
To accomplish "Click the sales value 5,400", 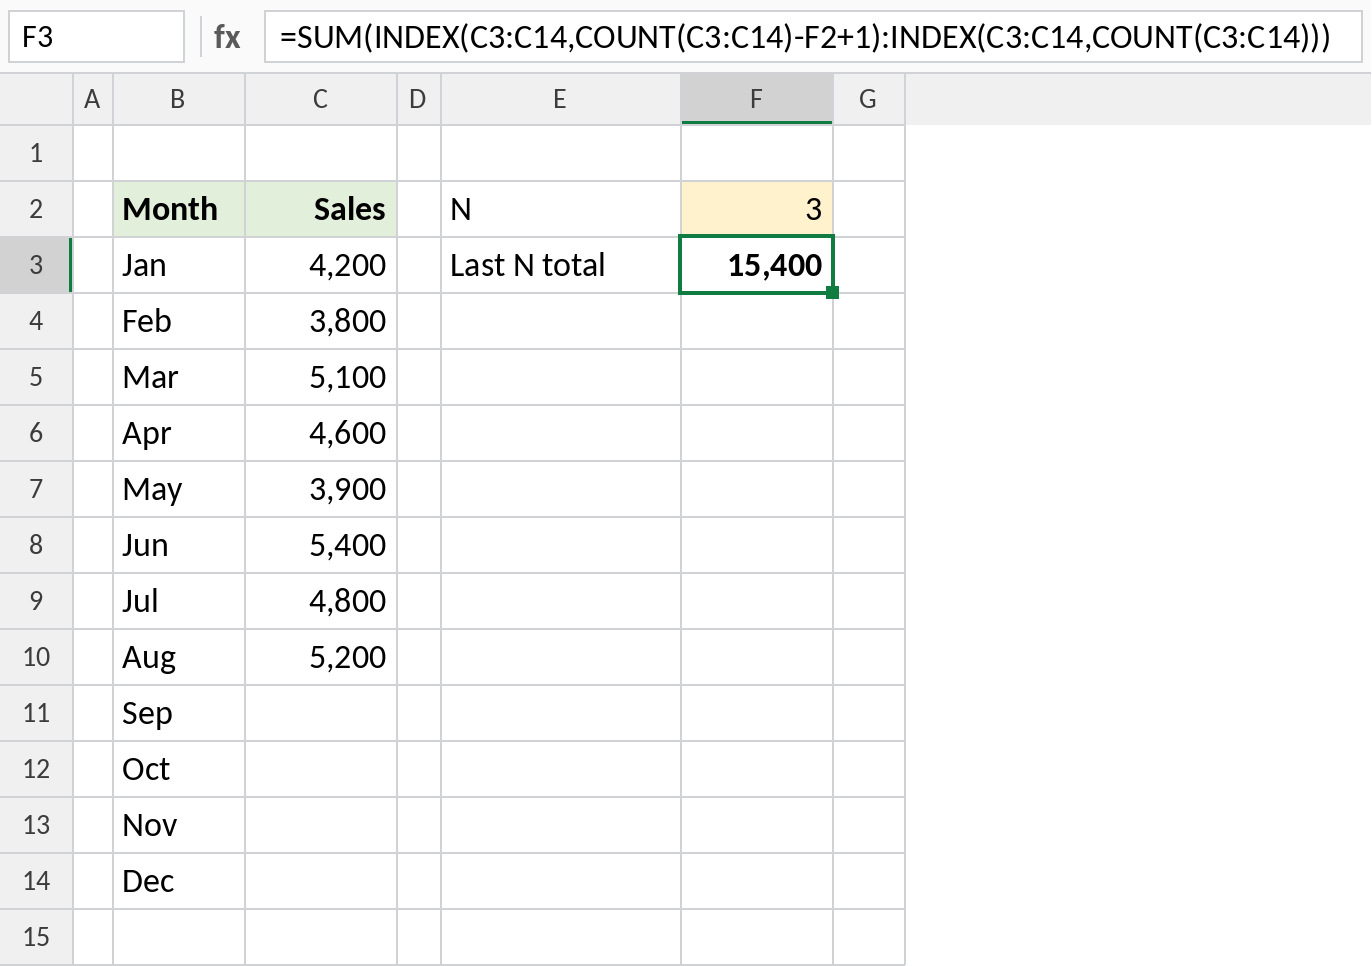I will click(321, 545).
